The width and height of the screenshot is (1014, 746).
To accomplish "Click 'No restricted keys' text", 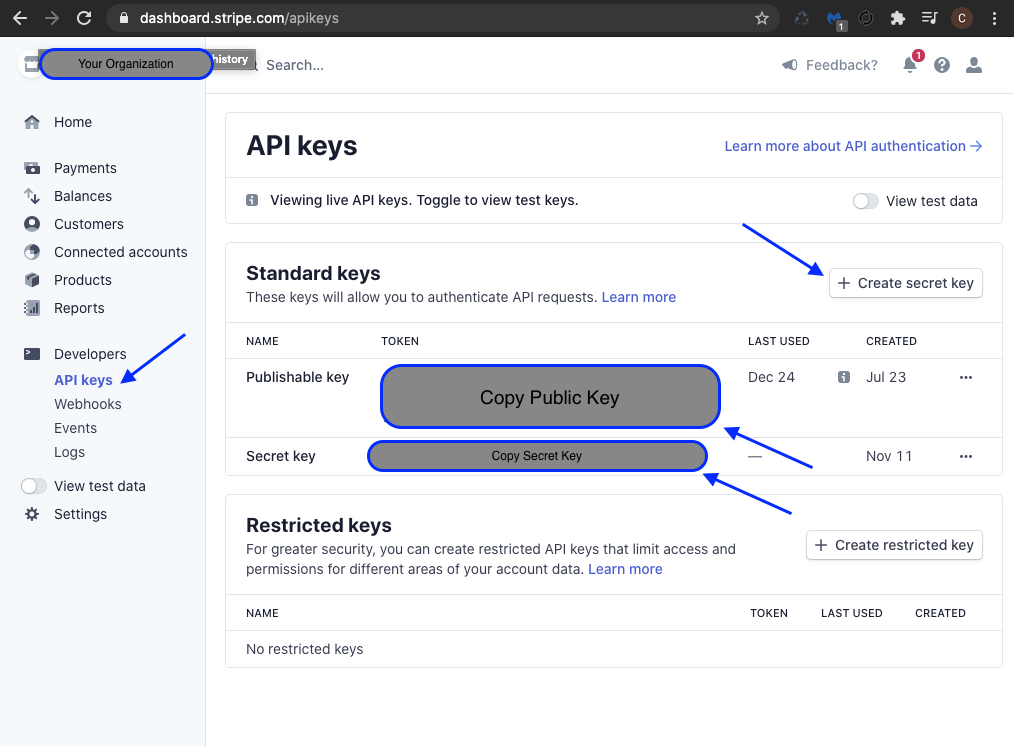I will click(305, 649).
